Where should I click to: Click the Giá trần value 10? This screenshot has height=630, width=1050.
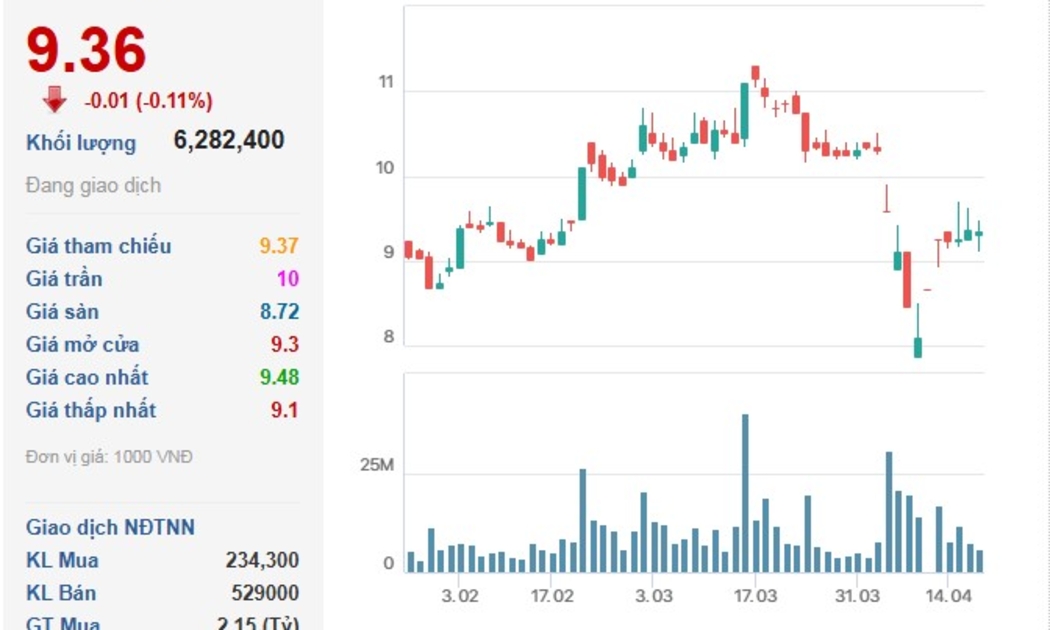click(x=288, y=279)
